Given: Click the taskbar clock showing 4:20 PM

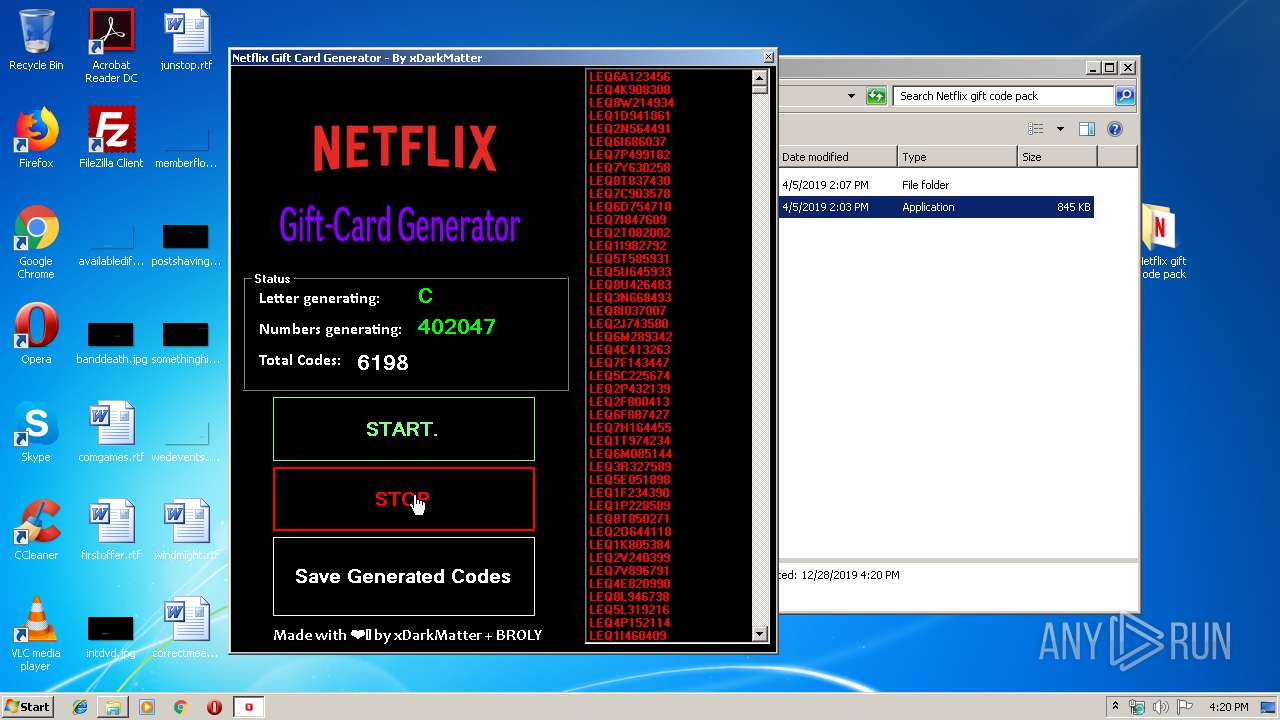Looking at the screenshot, I should 1228,707.
